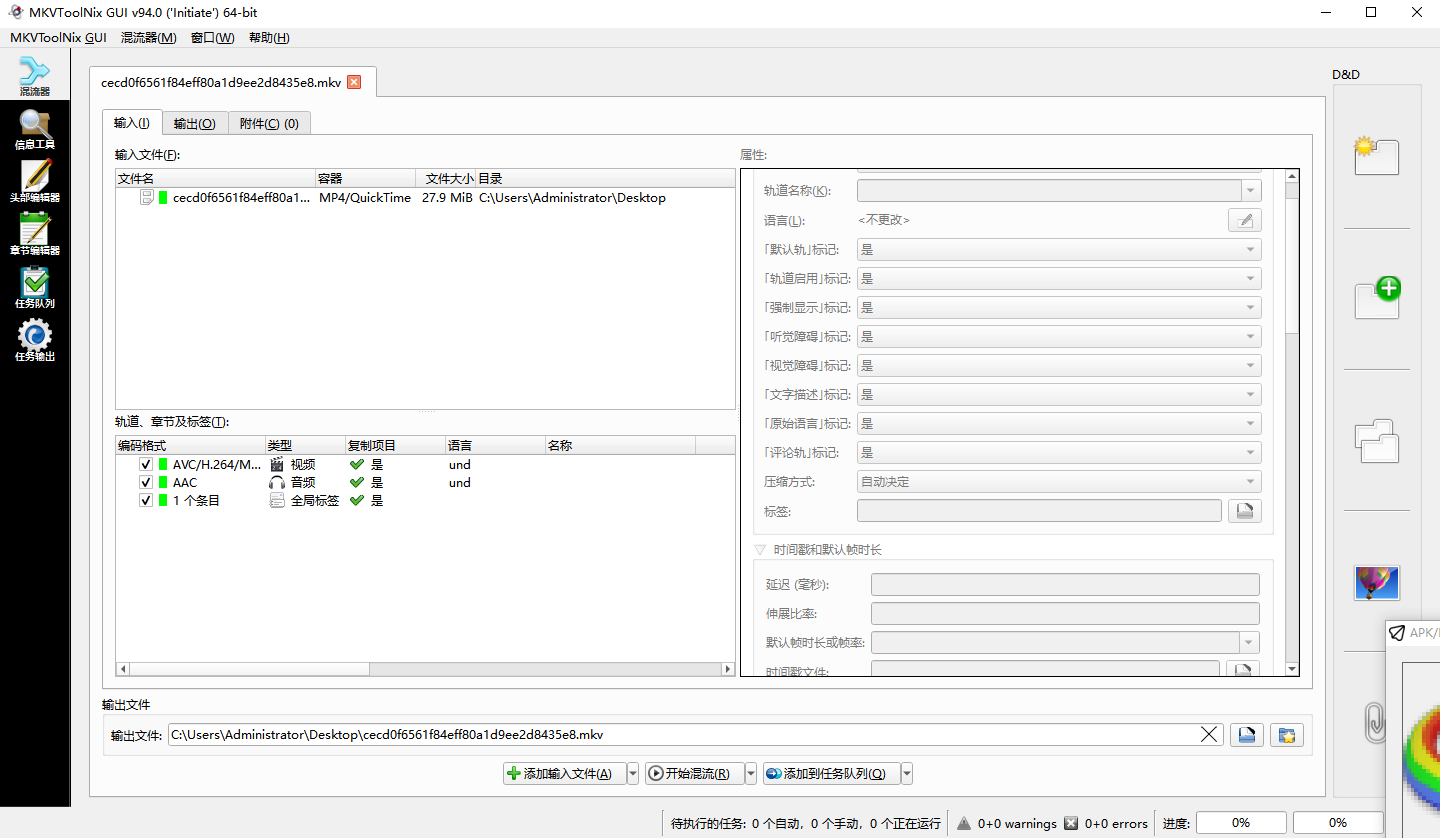Open the 「评论轨」标记 dropdown

1059,453
